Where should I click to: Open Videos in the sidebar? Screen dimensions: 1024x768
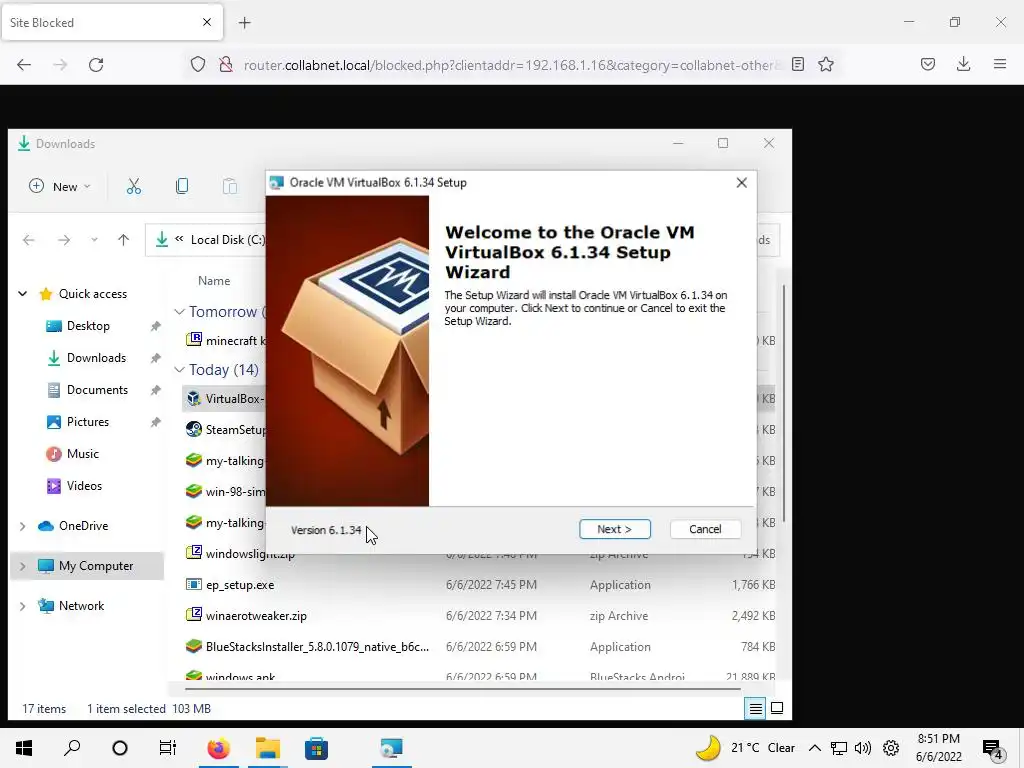pyautogui.click(x=84, y=486)
